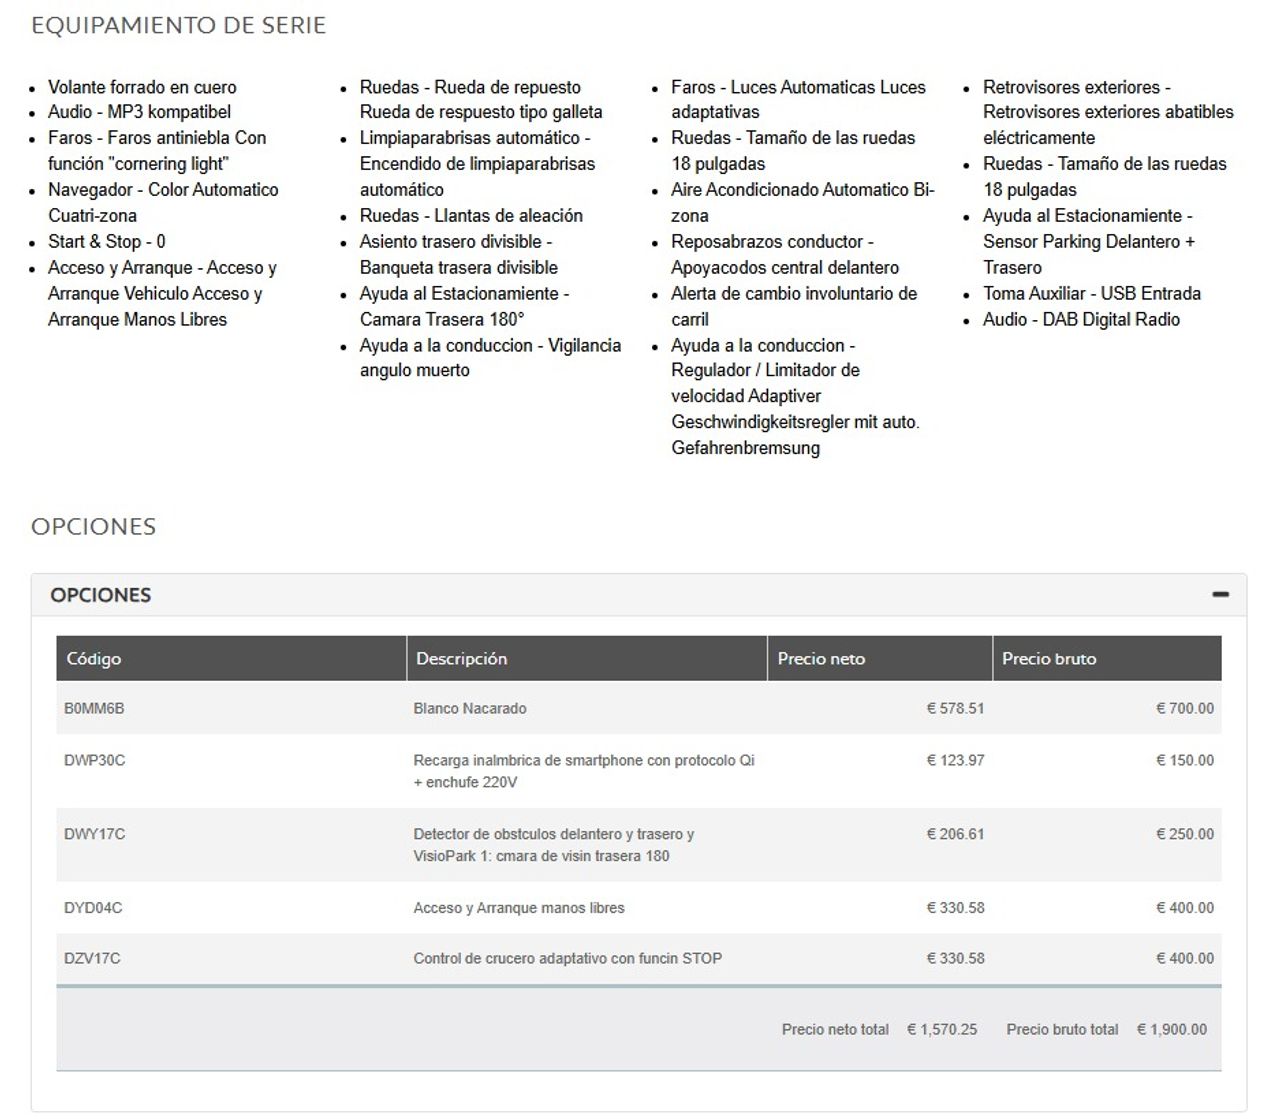Screen dimensions: 1280x1119
Task: Click net price € 123.97
Action: click(x=955, y=760)
